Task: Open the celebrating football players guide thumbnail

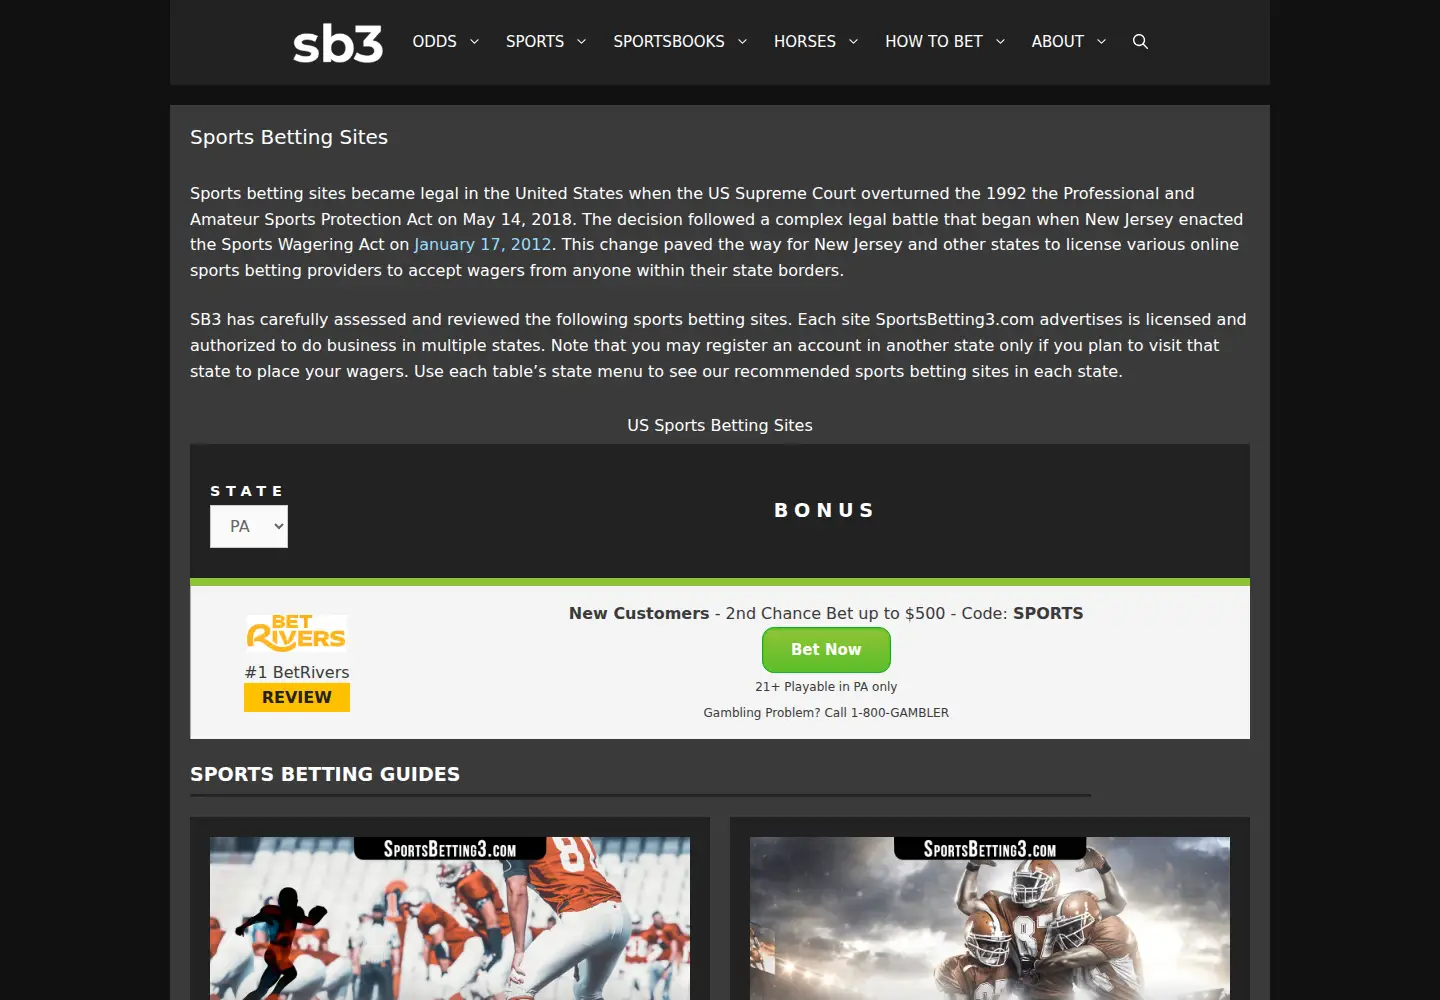Action: click(x=990, y=918)
